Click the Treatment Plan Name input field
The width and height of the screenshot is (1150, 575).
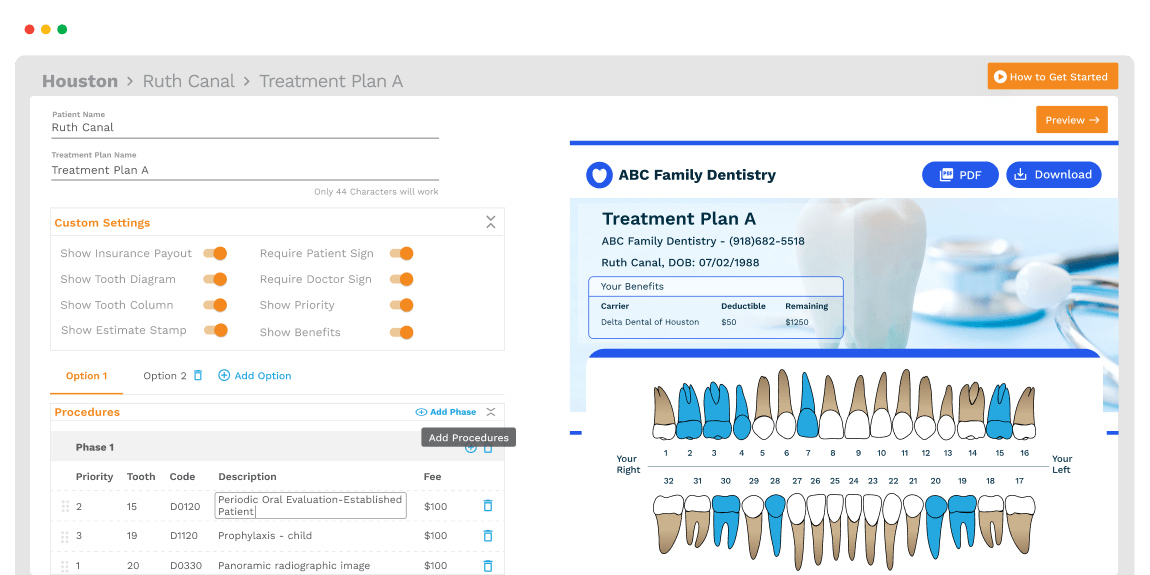pos(245,170)
